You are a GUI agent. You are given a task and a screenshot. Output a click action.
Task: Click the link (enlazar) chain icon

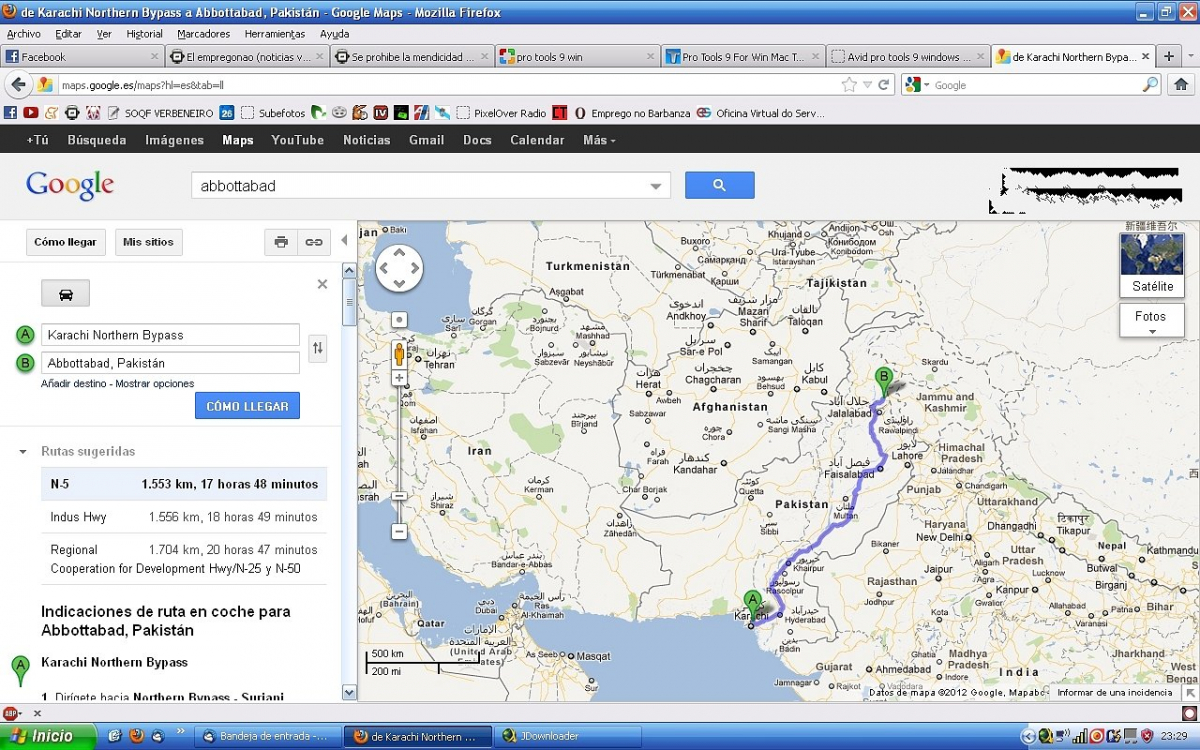click(x=314, y=242)
